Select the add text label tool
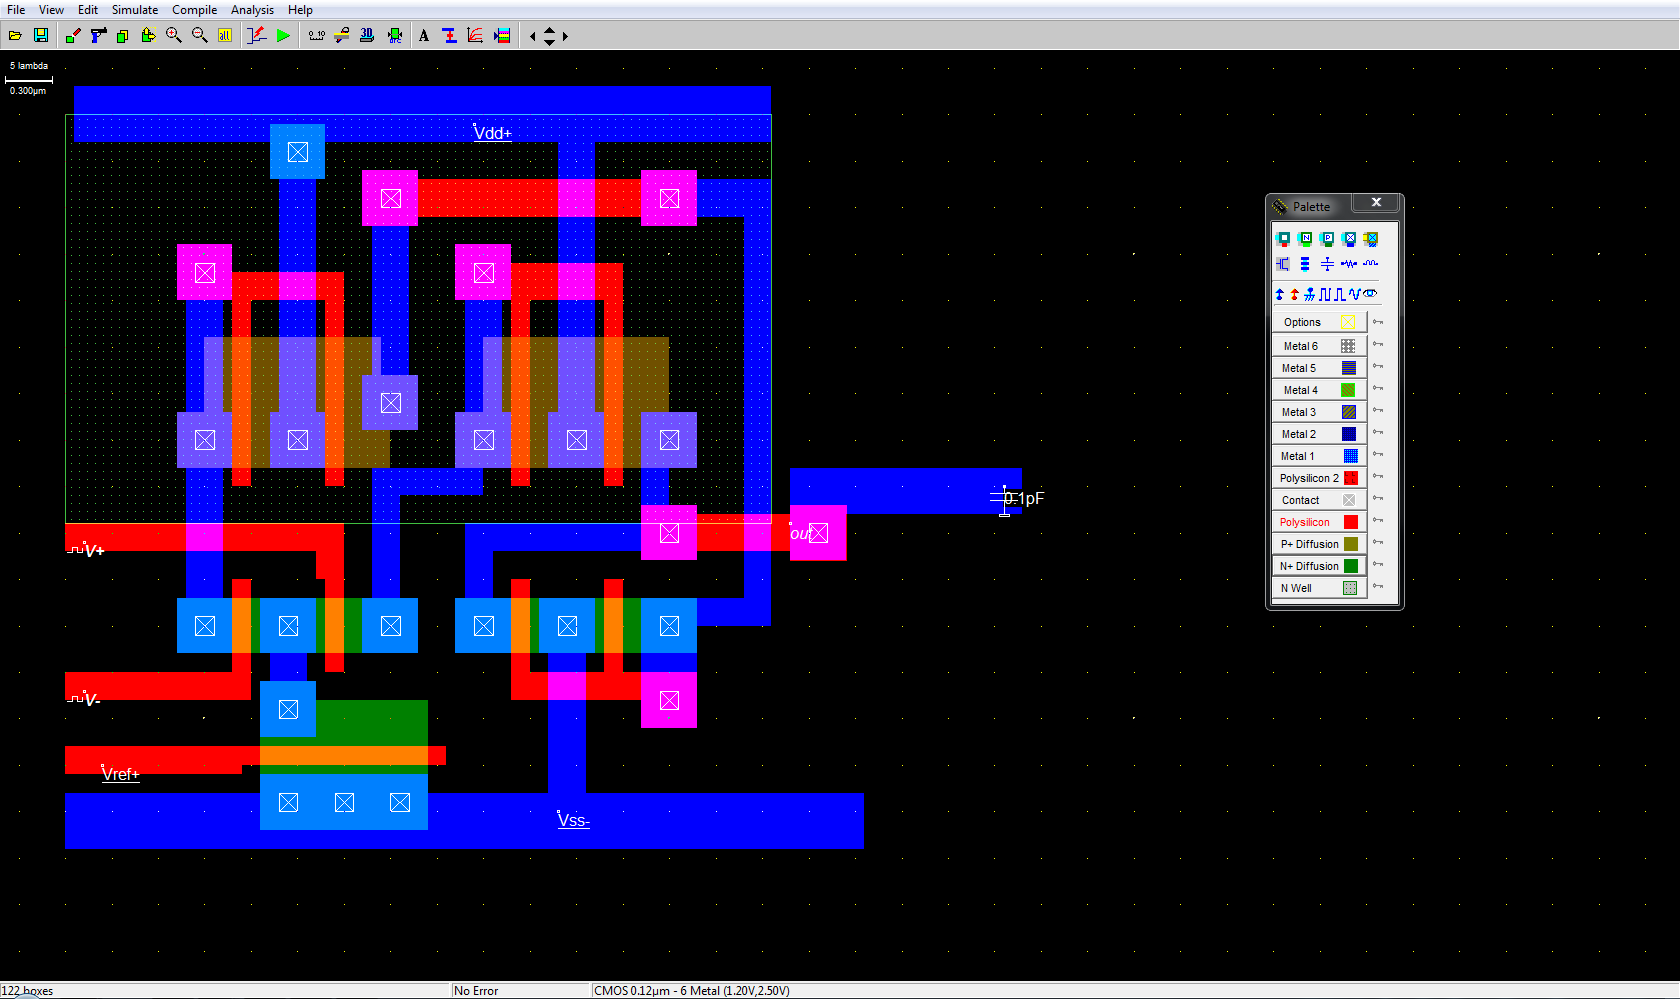Viewport: 1680px width, 999px height. point(424,36)
